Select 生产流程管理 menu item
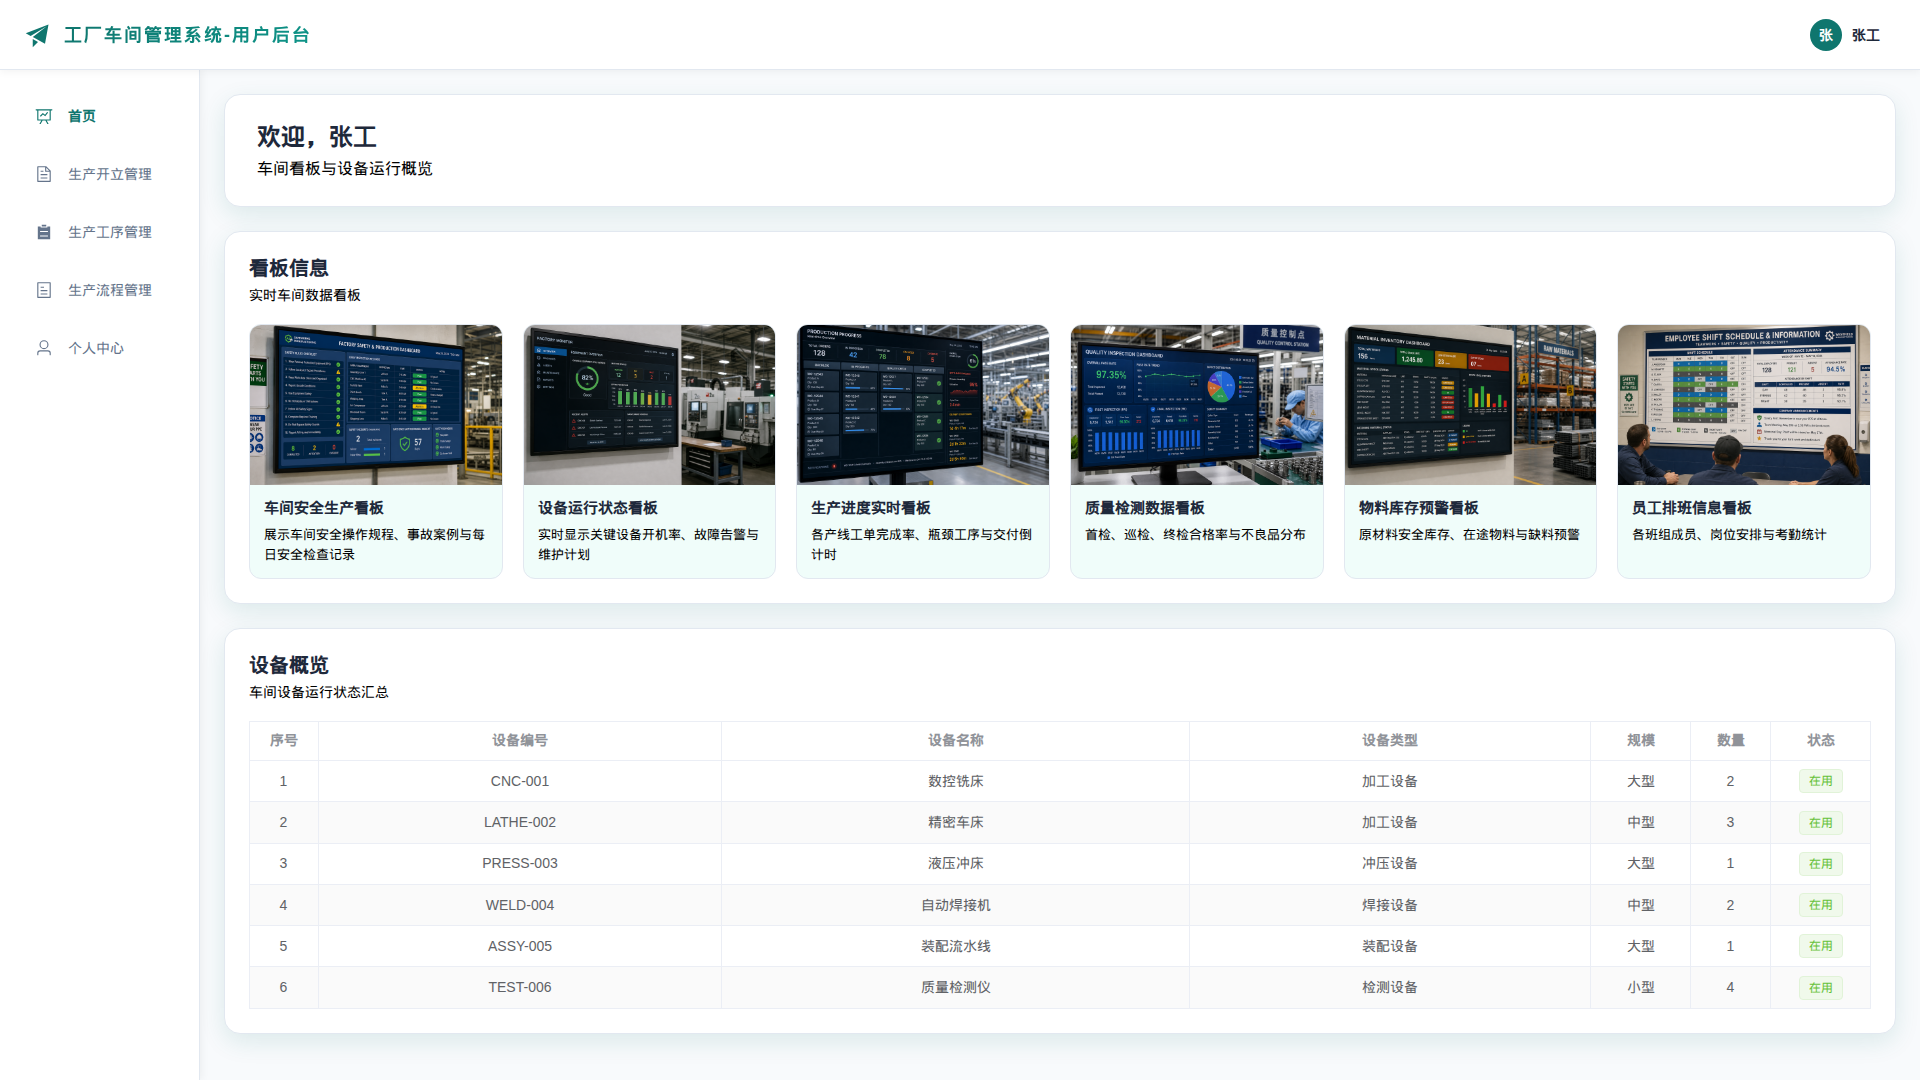The width and height of the screenshot is (1920, 1080). [100, 290]
